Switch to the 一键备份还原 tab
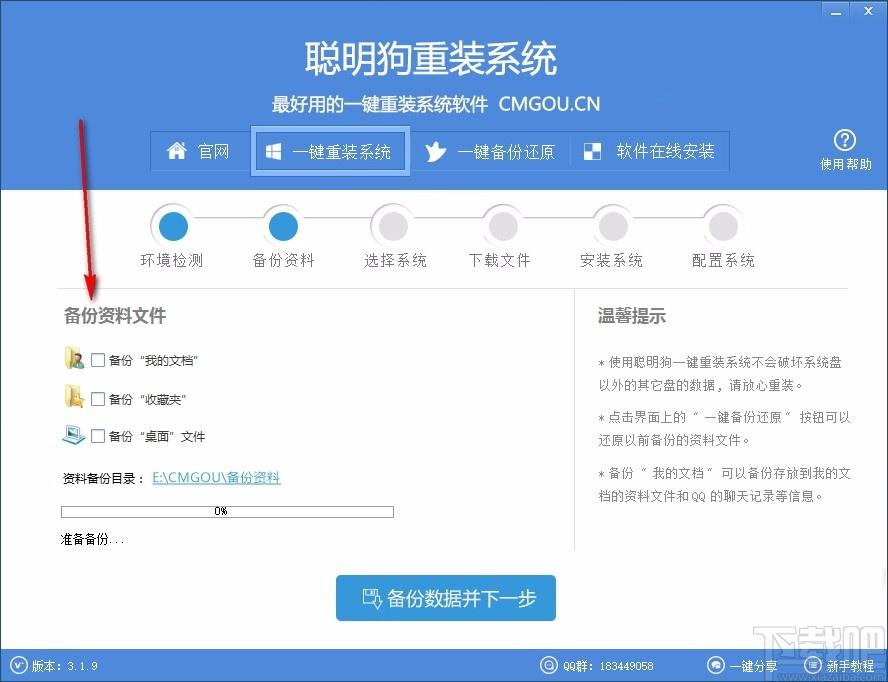The image size is (888, 682). point(489,151)
